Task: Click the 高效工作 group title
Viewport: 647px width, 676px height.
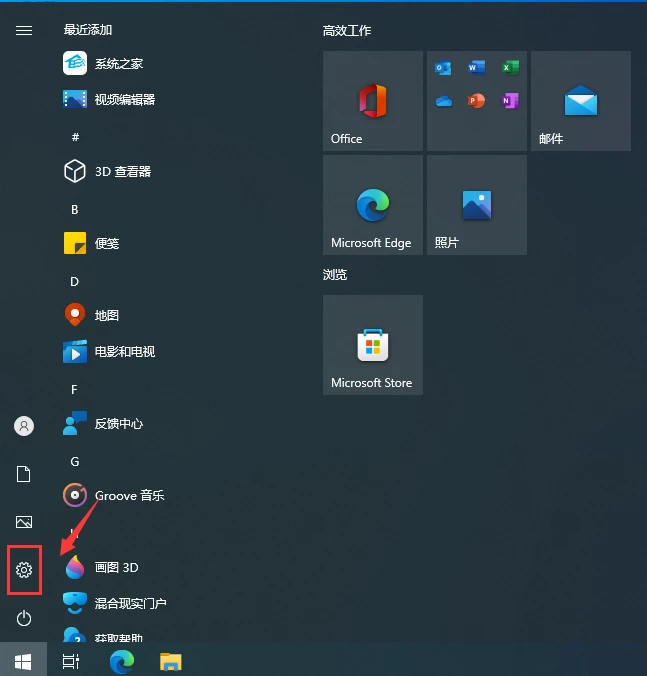Action: (x=347, y=31)
